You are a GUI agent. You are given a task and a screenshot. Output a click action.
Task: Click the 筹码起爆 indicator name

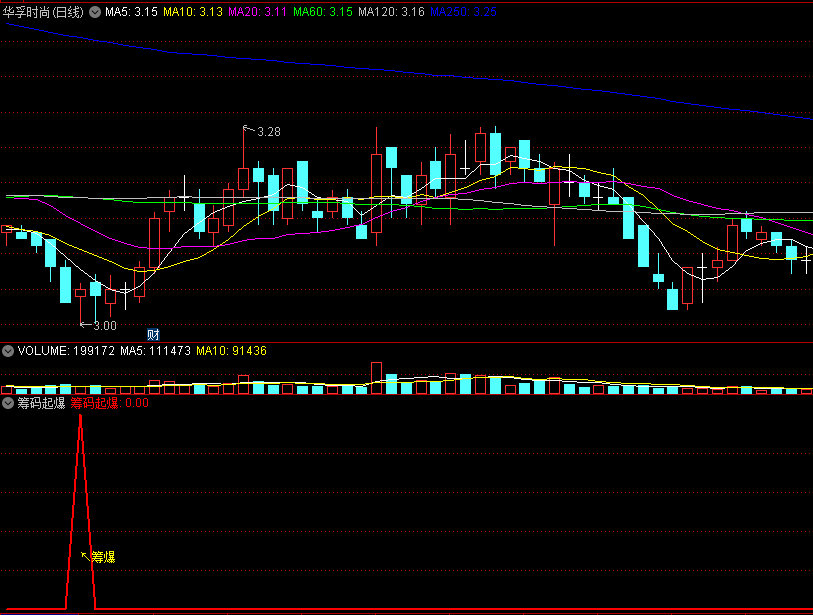point(41,403)
